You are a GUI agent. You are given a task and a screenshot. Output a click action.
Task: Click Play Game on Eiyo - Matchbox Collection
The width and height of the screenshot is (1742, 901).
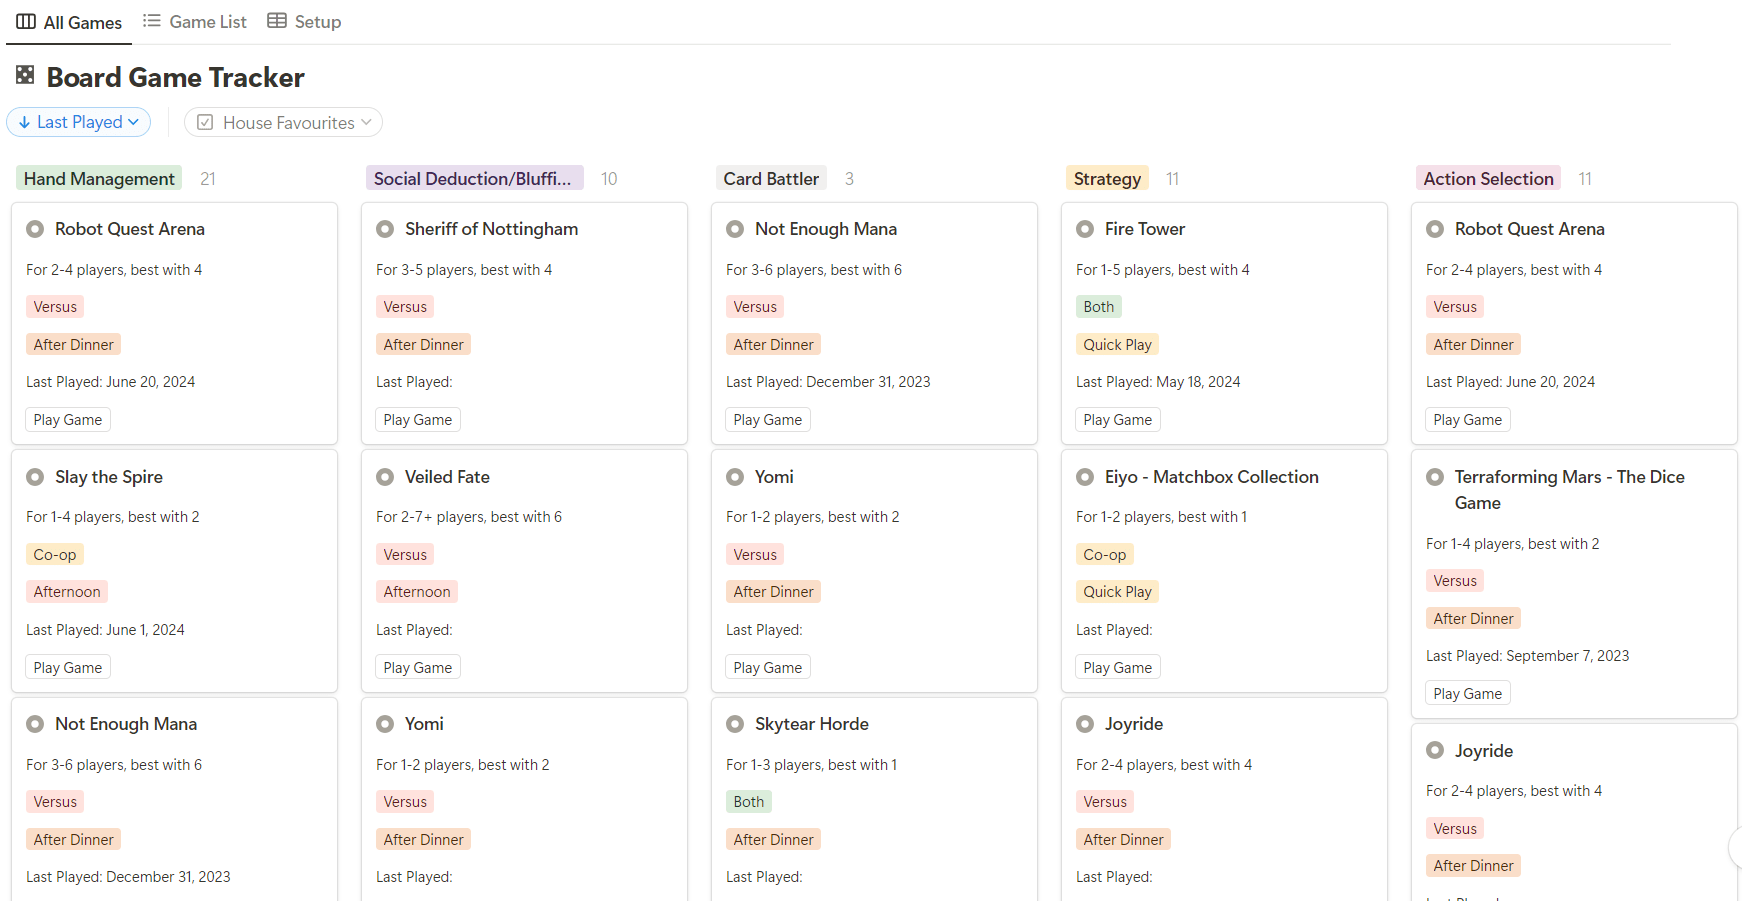pos(1118,667)
